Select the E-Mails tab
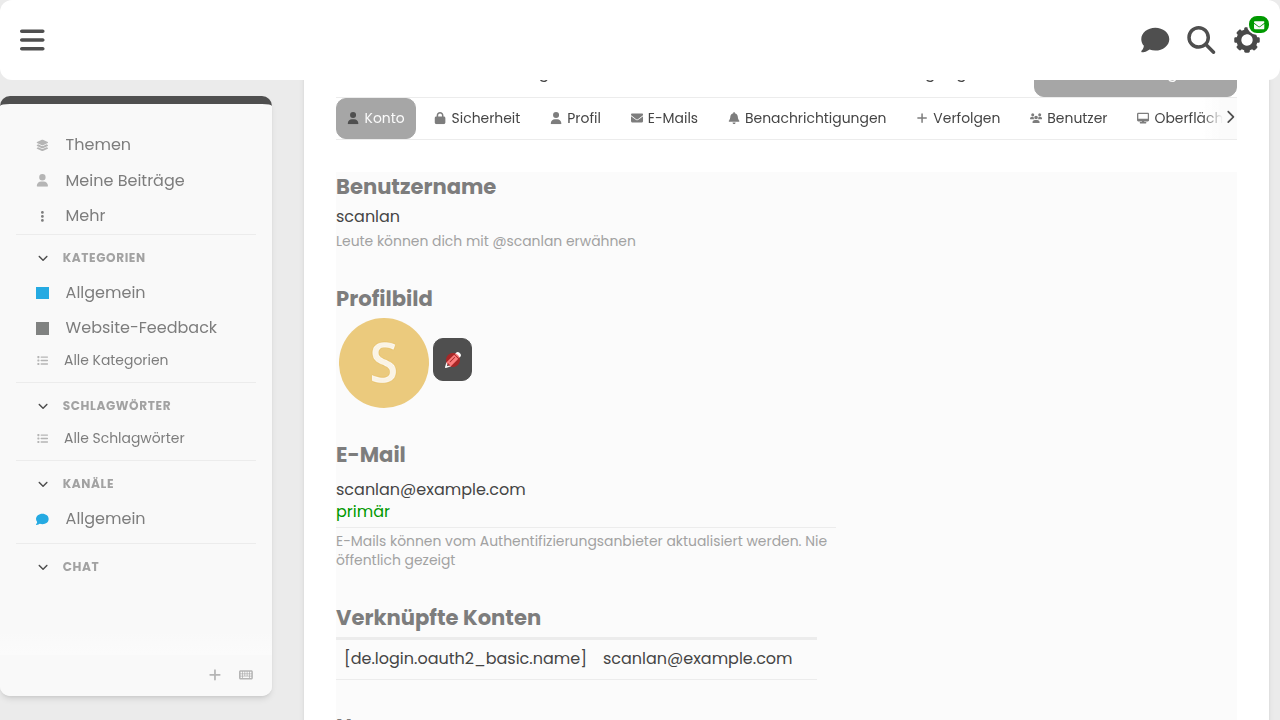Image resolution: width=1280 pixels, height=720 pixels. (664, 118)
